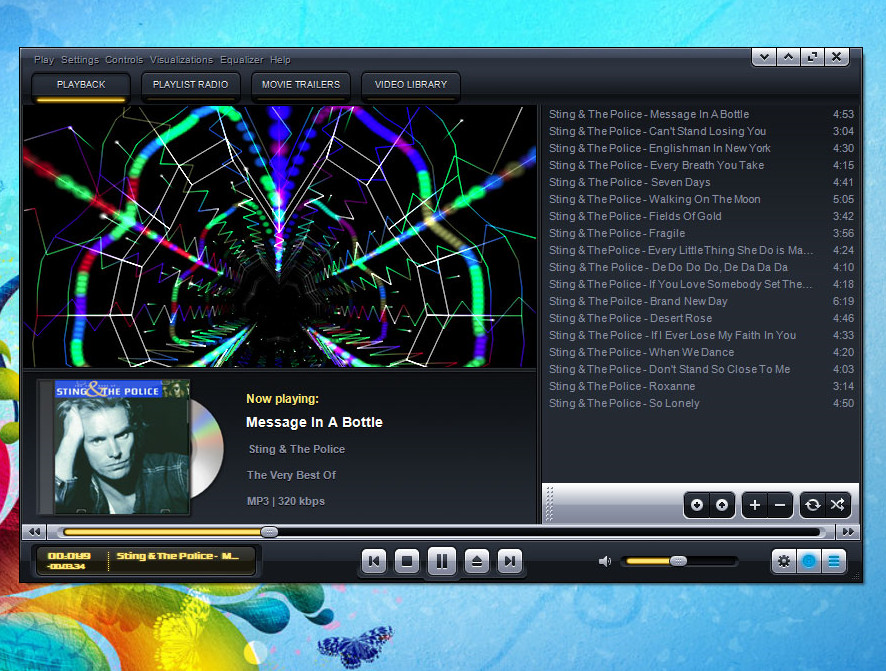Select De Do Do Do track
The width and height of the screenshot is (886, 671).
[701, 267]
